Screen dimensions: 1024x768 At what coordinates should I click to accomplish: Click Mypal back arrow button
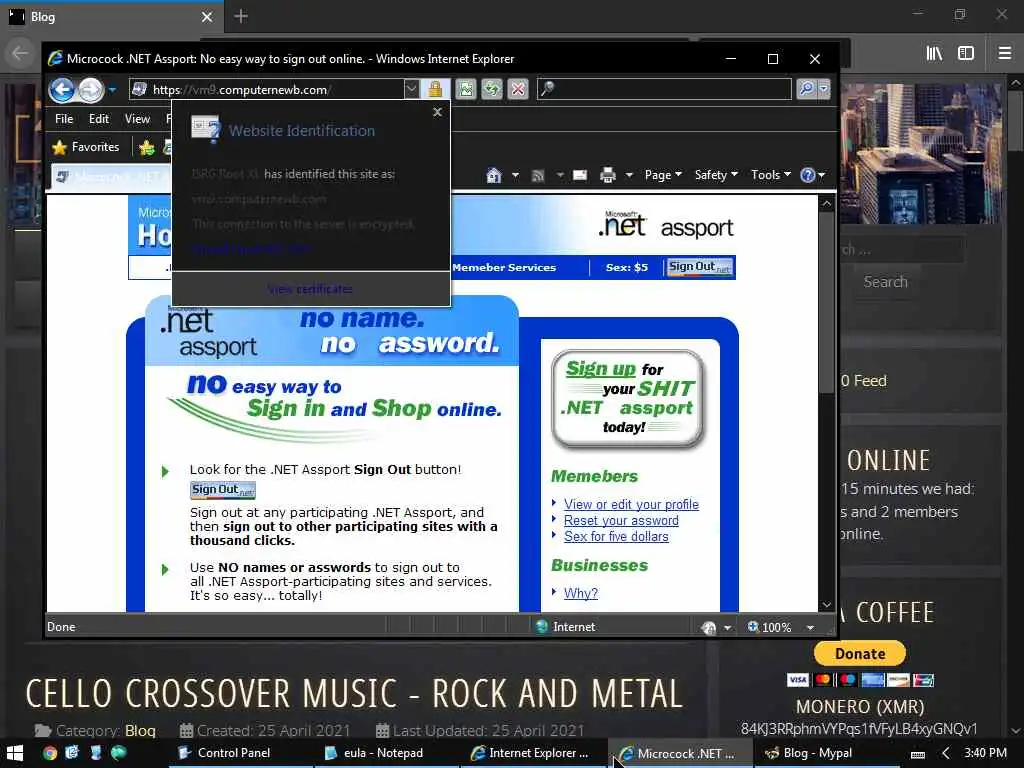[x=20, y=54]
